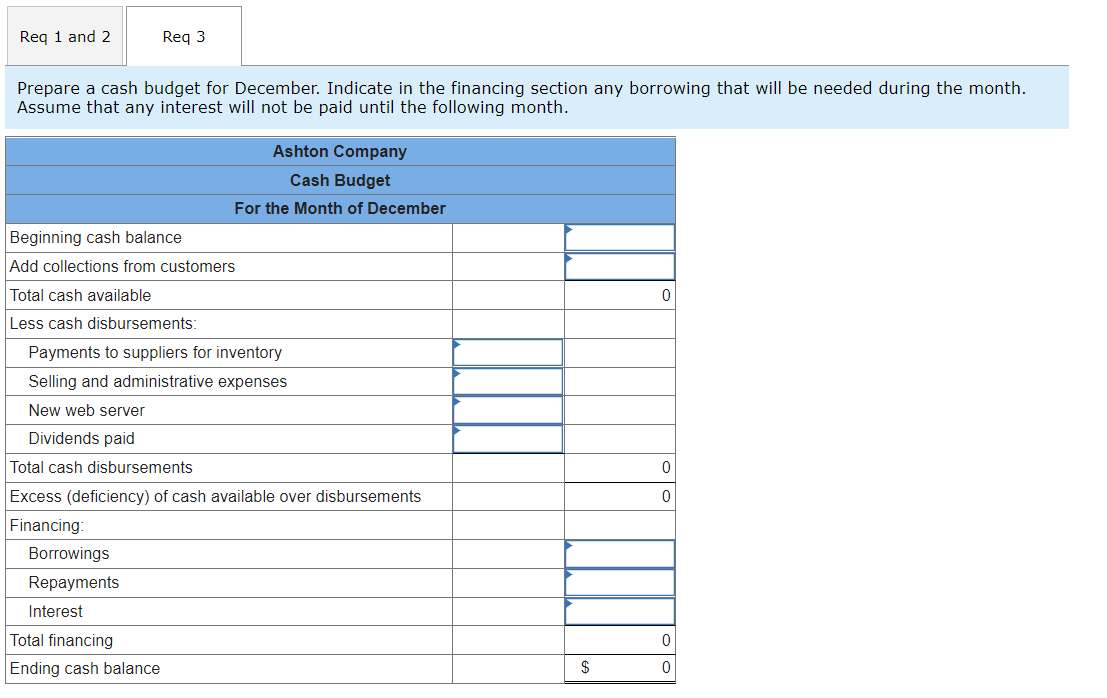The height and width of the screenshot is (698, 1107).
Task: Click the Cash Budget title header
Action: [340, 181]
